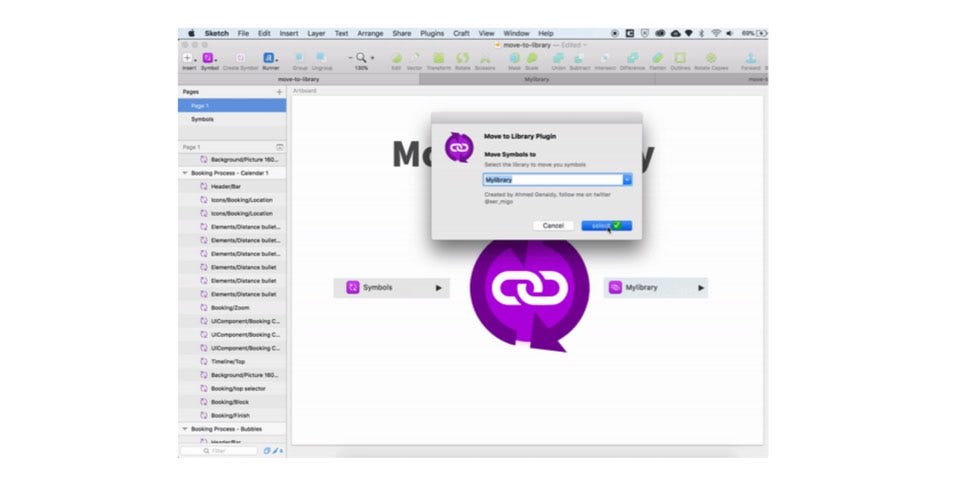
Task: Open the Plugins menu
Action: [432, 34]
